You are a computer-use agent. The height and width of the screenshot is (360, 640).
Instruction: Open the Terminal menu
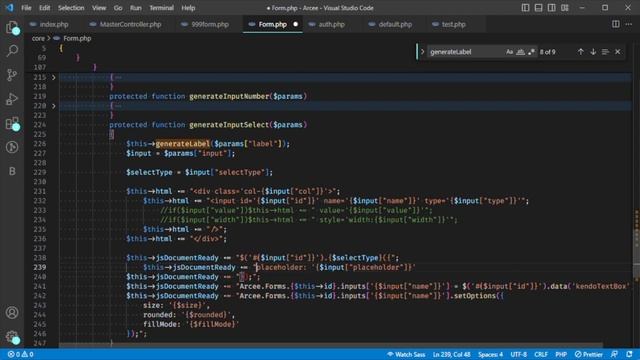click(161, 8)
